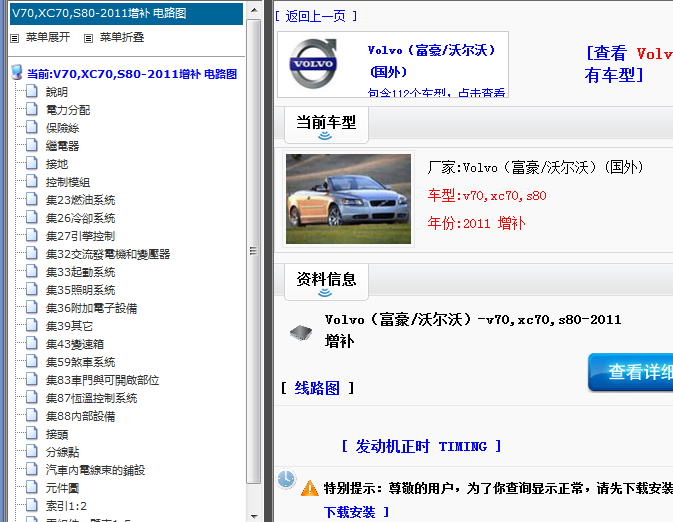673x522 pixels.
Task: Click 菜单展开 to expand all menu items
Action: tap(48, 38)
